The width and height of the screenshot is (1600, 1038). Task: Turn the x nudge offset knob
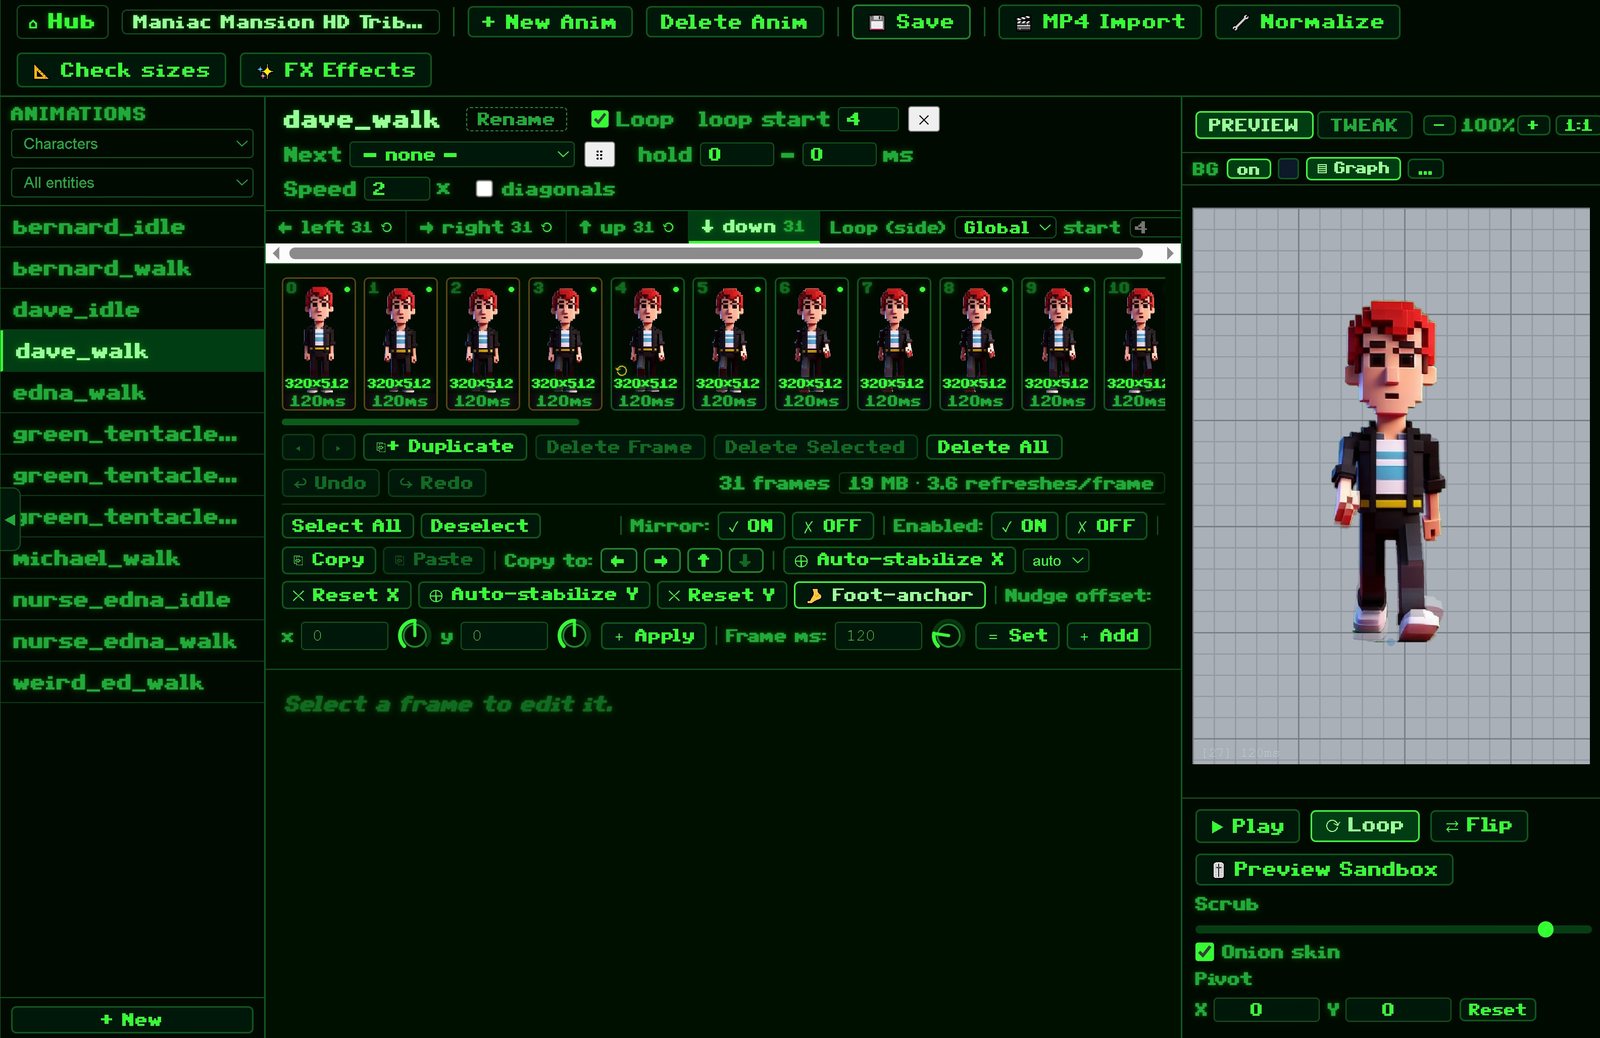coord(413,635)
